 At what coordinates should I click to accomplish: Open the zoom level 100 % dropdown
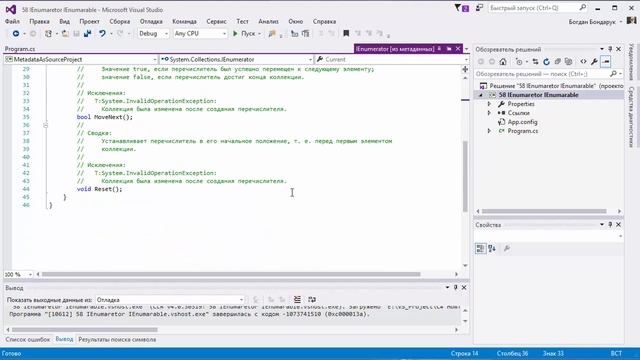point(18,274)
